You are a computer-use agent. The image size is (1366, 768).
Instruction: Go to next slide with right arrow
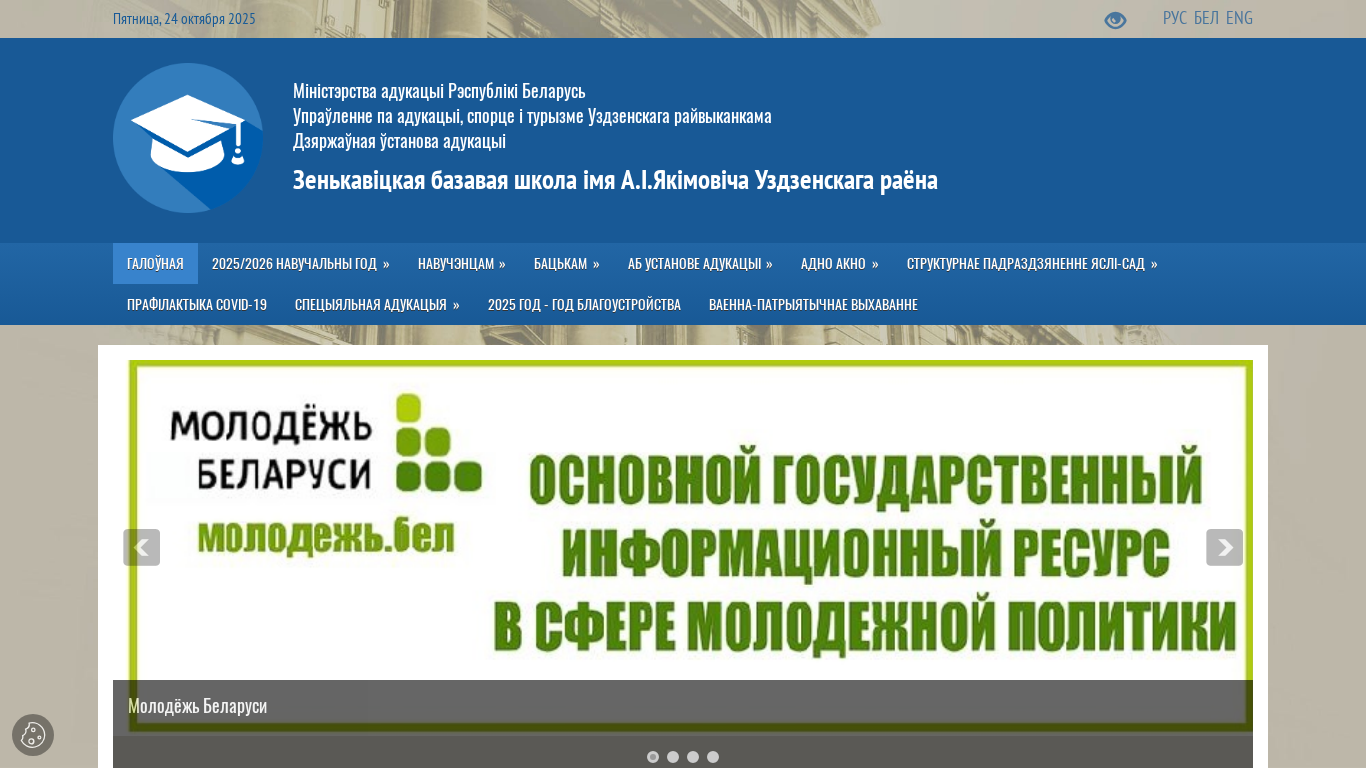pos(1224,547)
